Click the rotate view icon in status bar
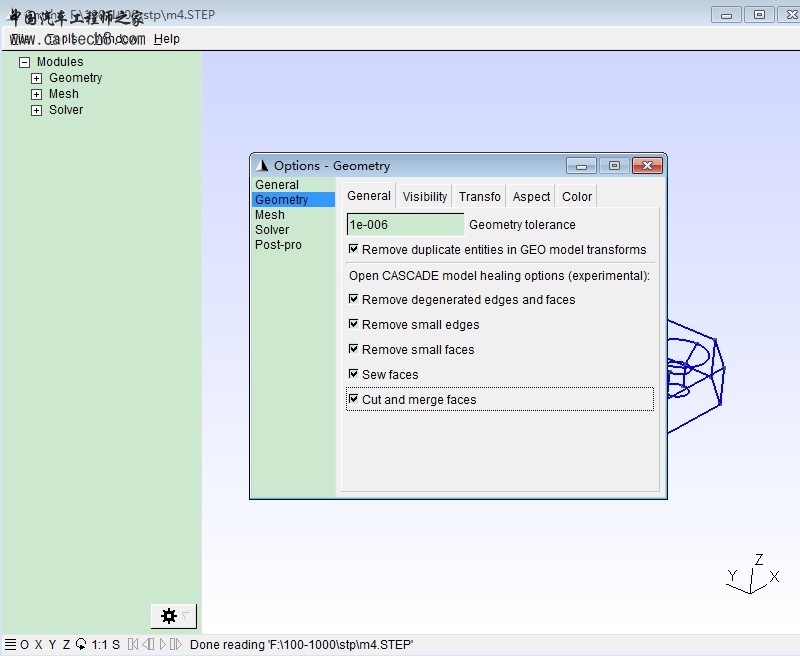The image size is (800, 656). tap(81, 645)
